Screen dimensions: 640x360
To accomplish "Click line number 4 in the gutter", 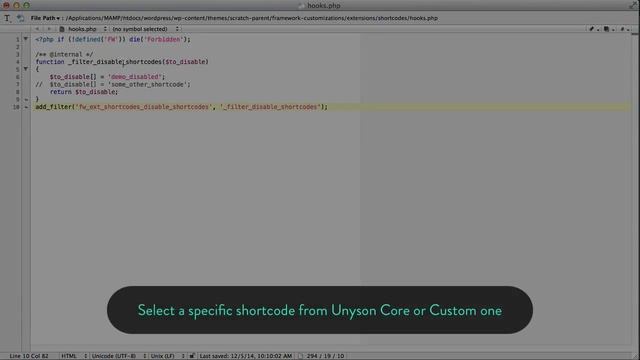I will pos(18,62).
